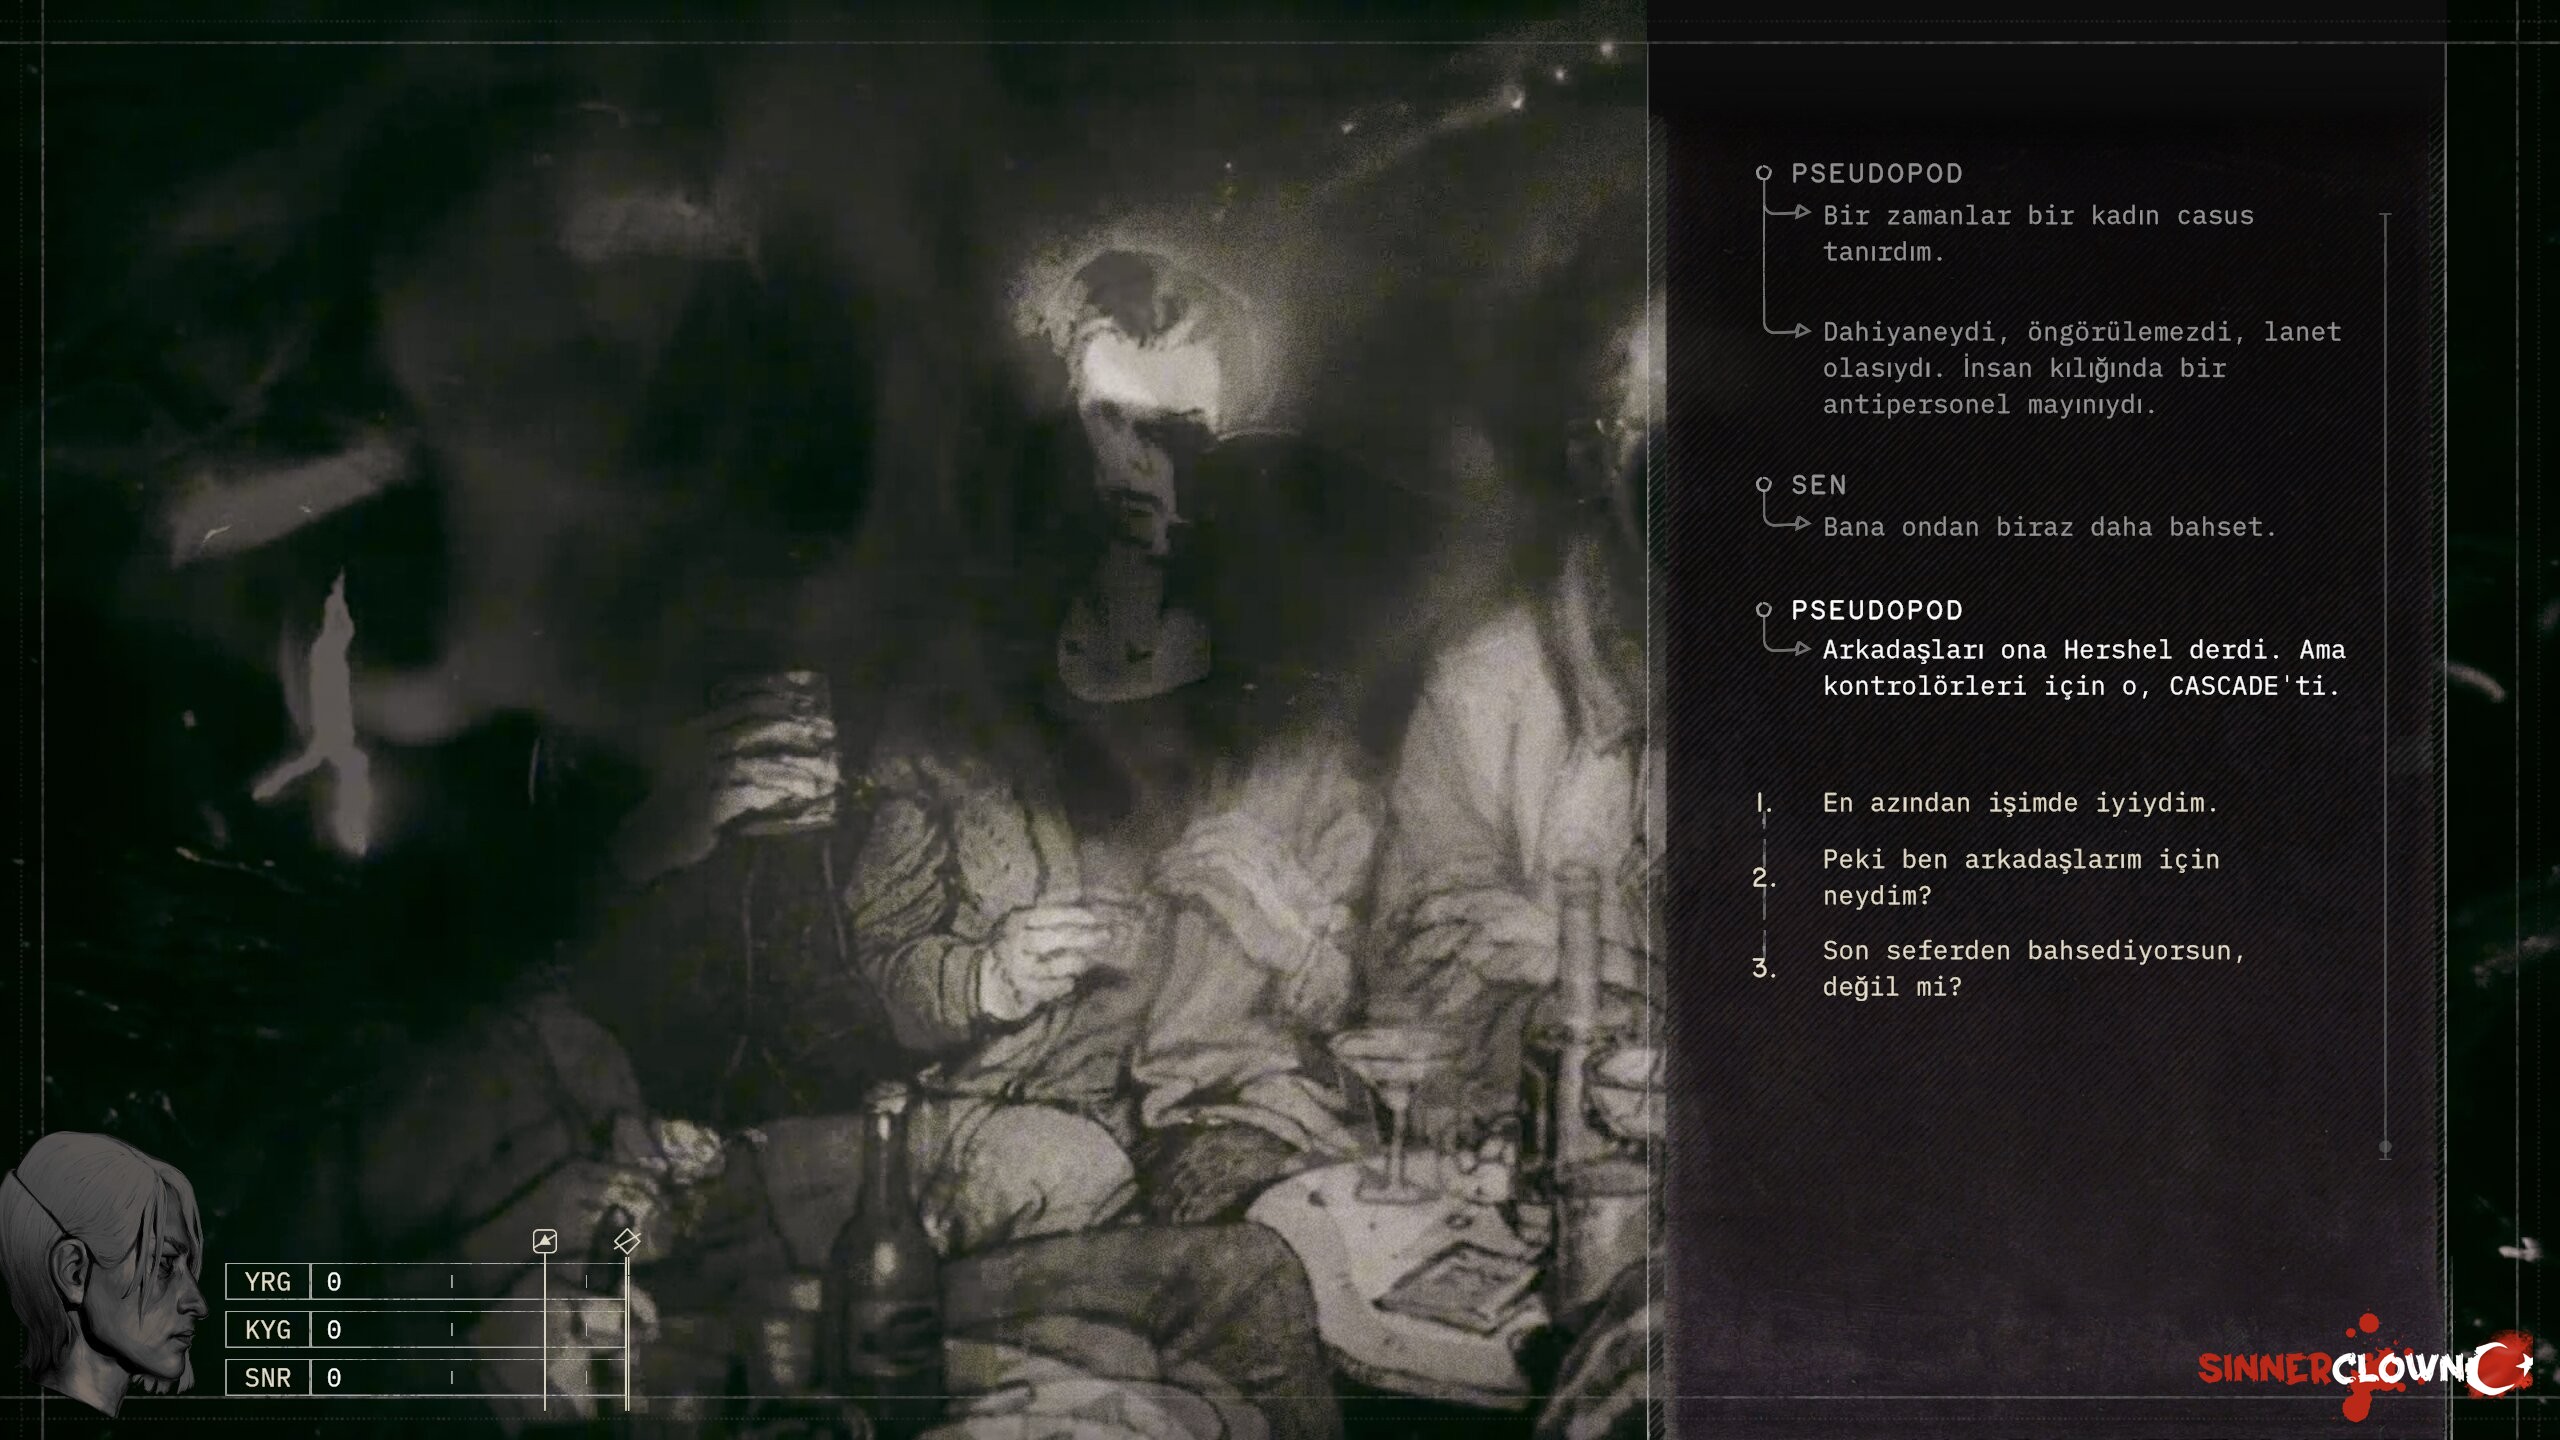This screenshot has height=1440, width=2560.
Task: Click the crossed diamond marker above stat bars
Action: pyautogui.click(x=627, y=1241)
